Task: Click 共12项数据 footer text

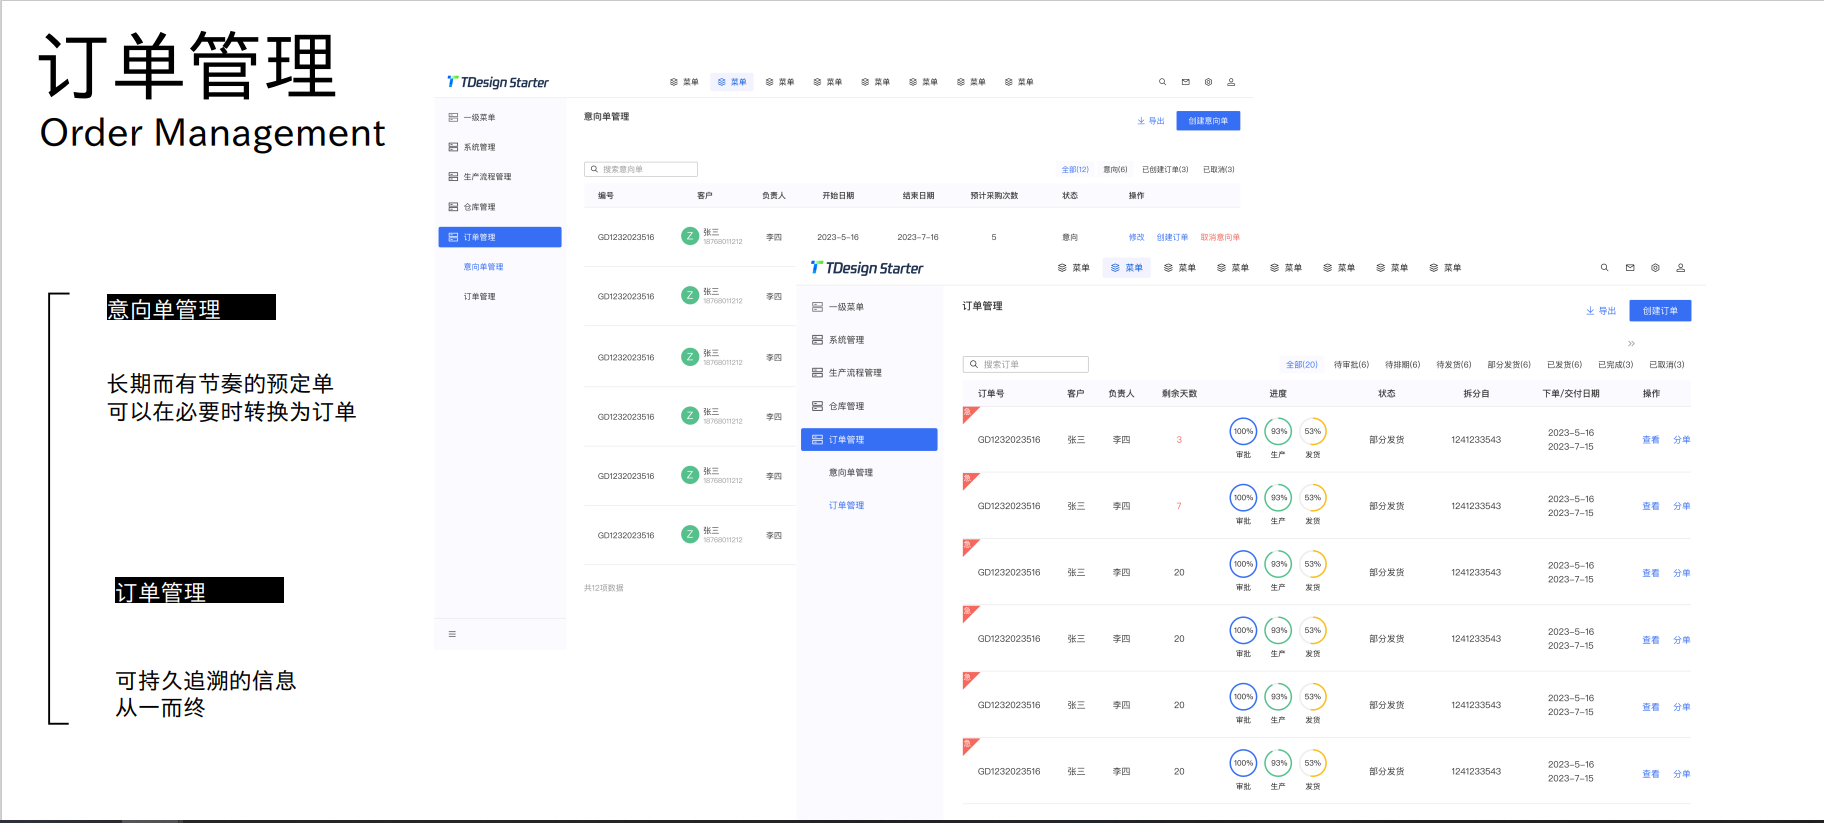Action: click(604, 588)
